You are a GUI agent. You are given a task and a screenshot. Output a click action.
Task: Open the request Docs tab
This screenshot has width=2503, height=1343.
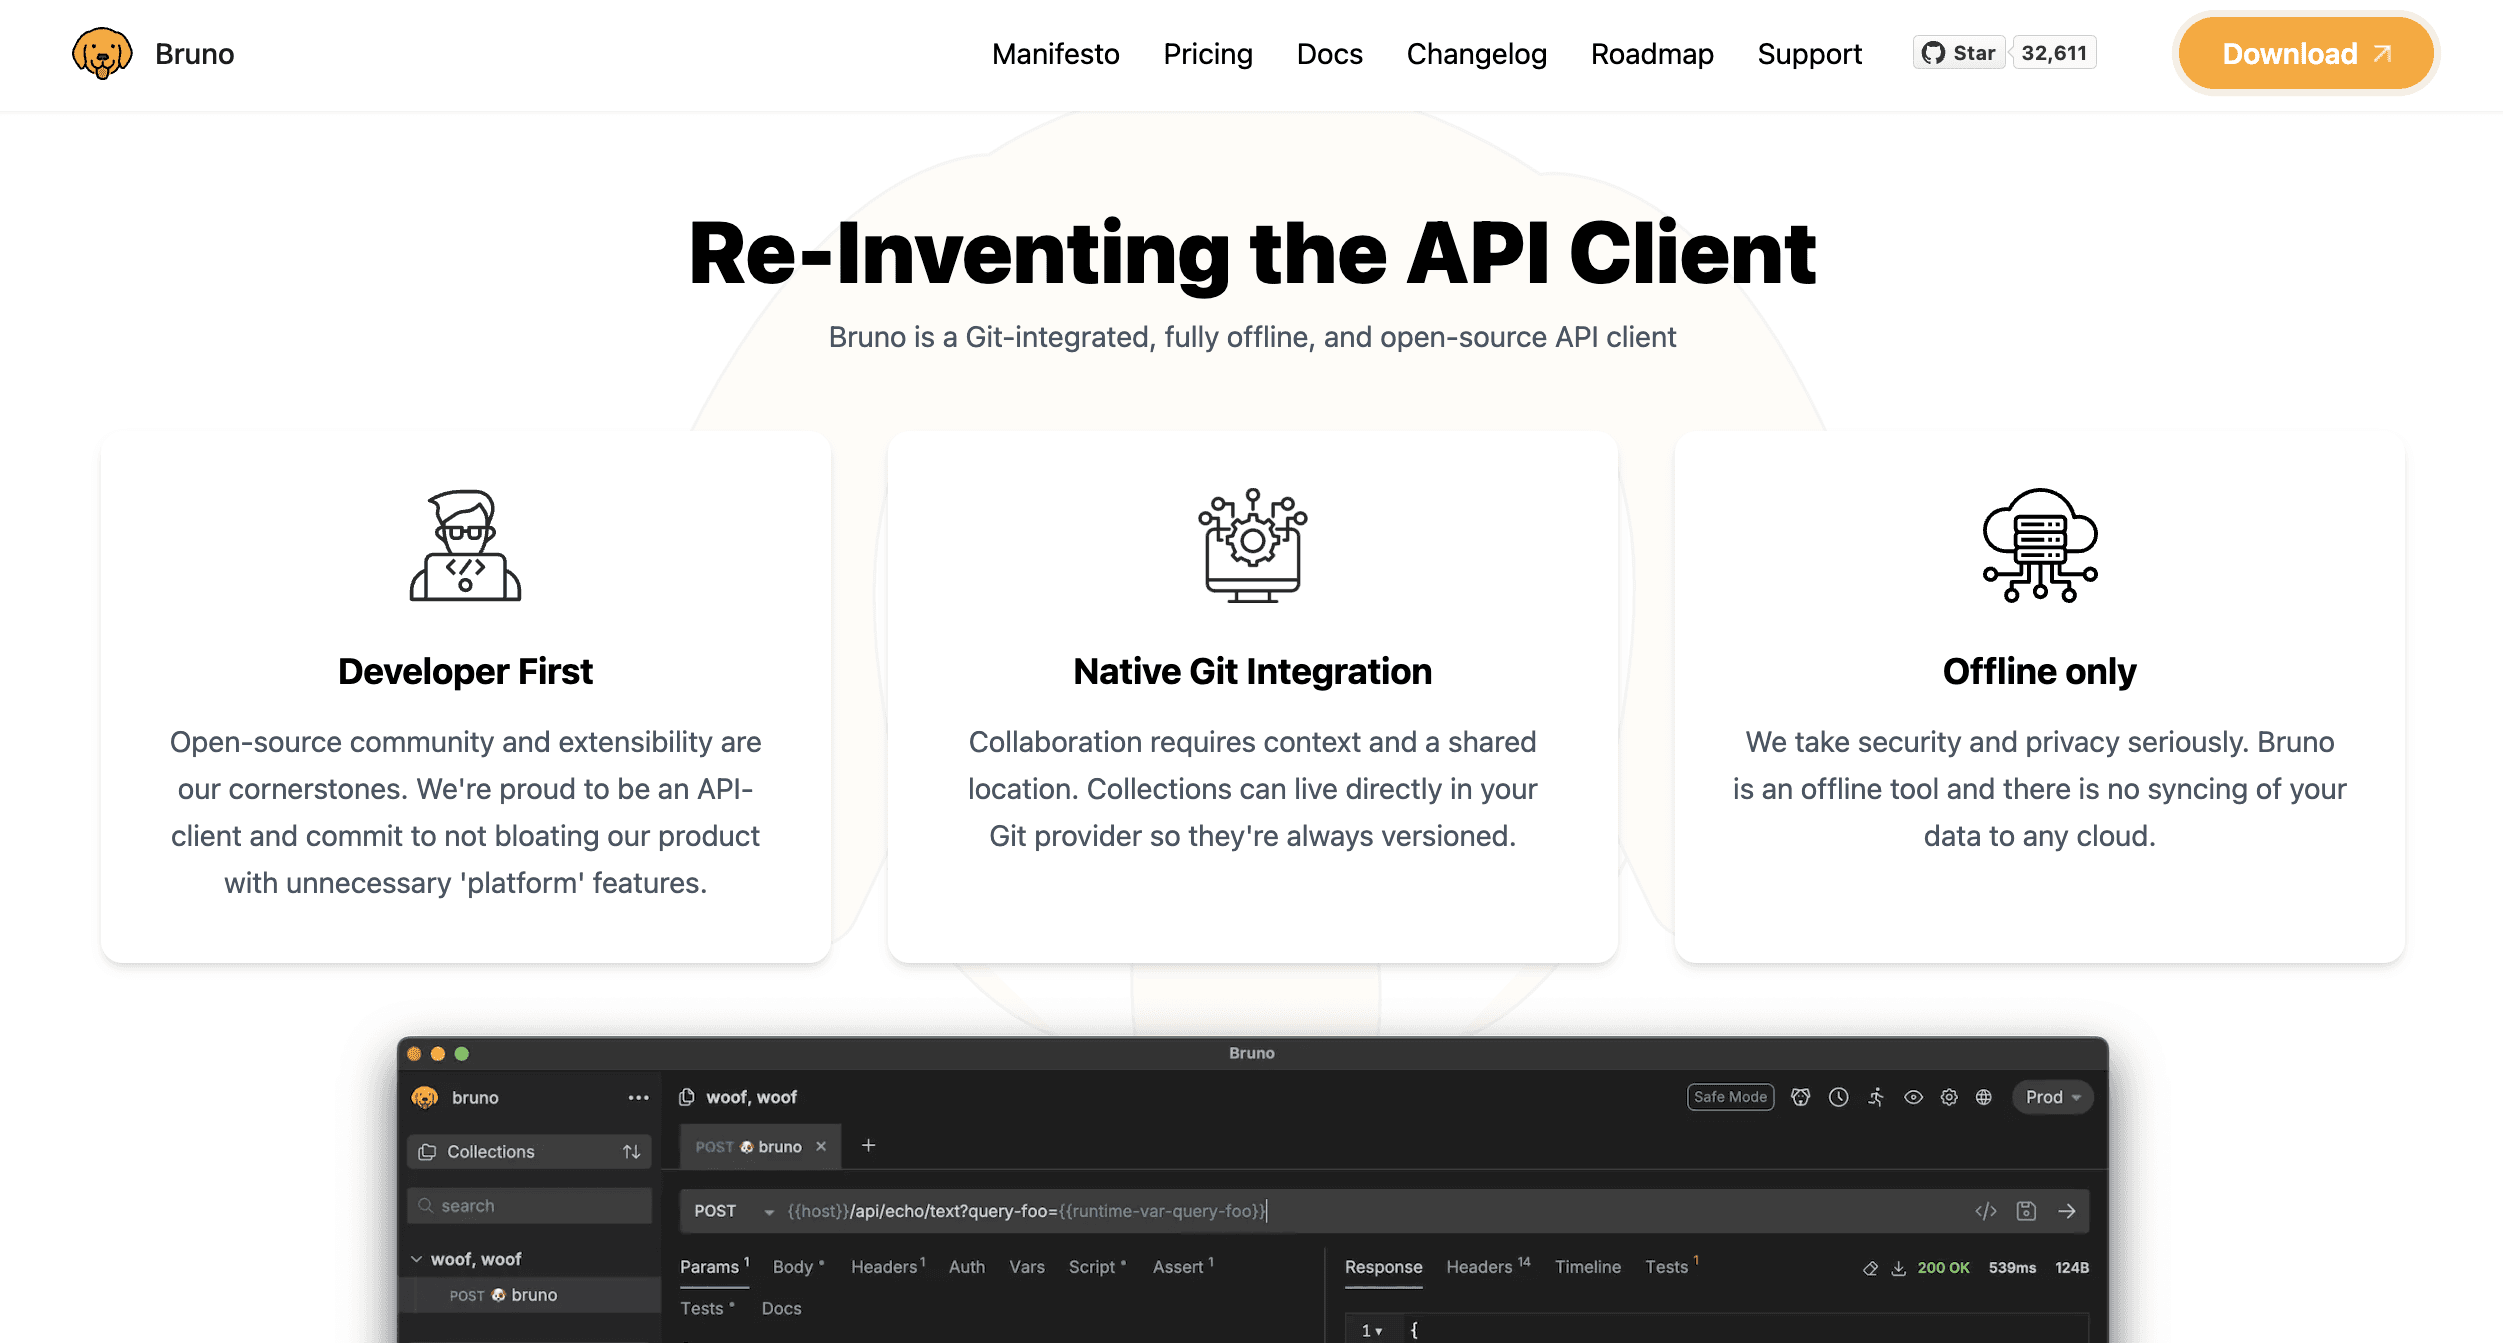[x=781, y=1308]
